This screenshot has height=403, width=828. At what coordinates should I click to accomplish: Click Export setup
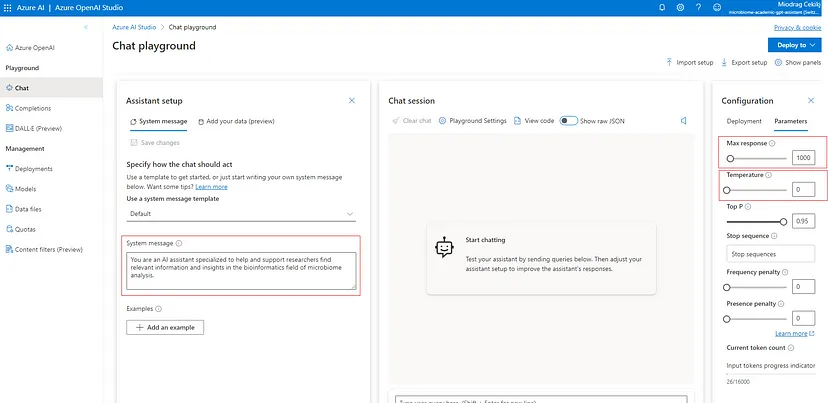744,63
